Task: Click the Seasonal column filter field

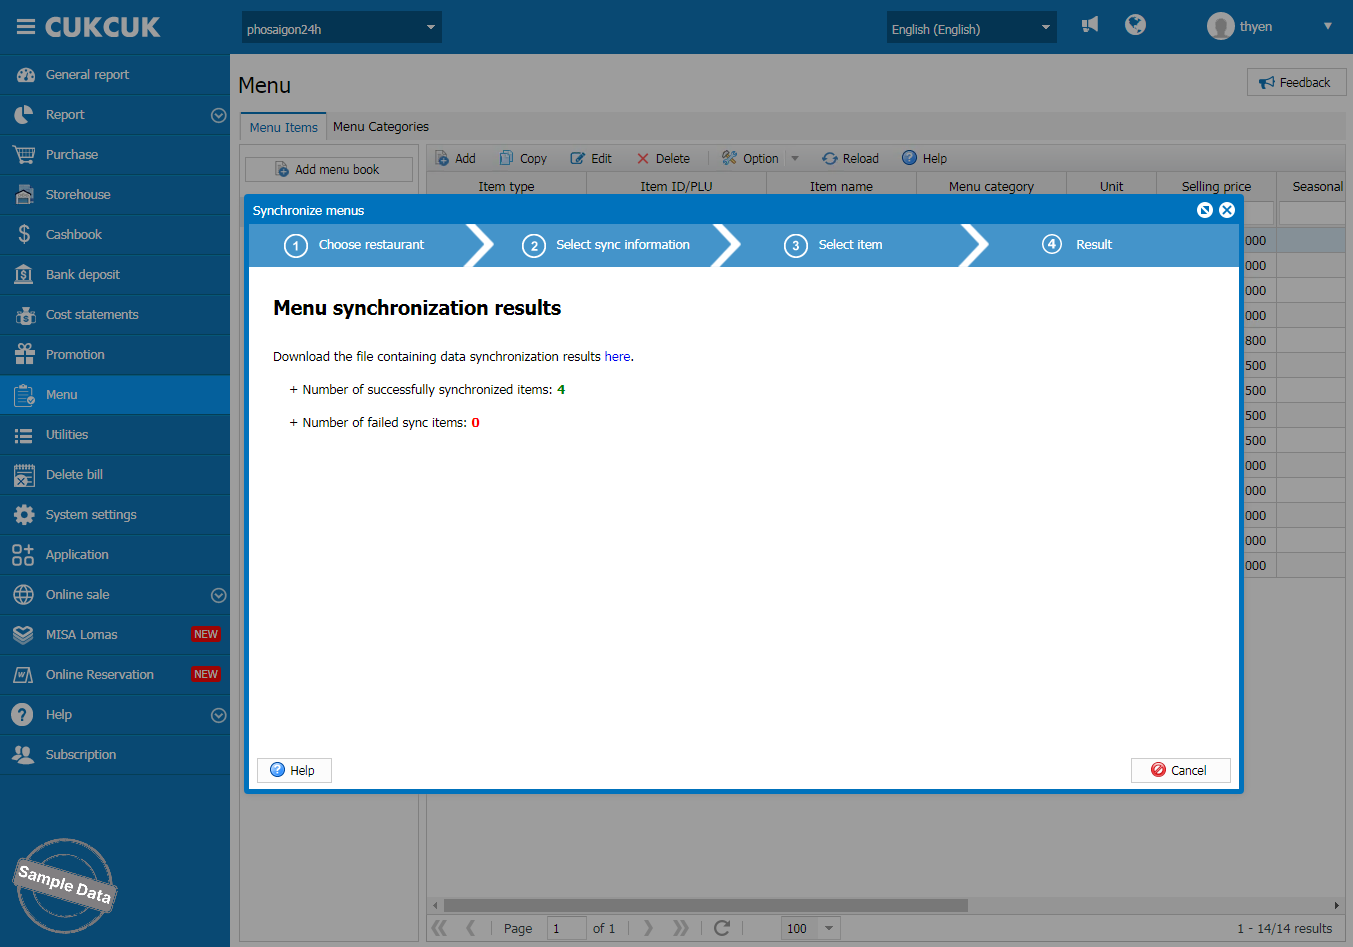Action: pos(1312,212)
